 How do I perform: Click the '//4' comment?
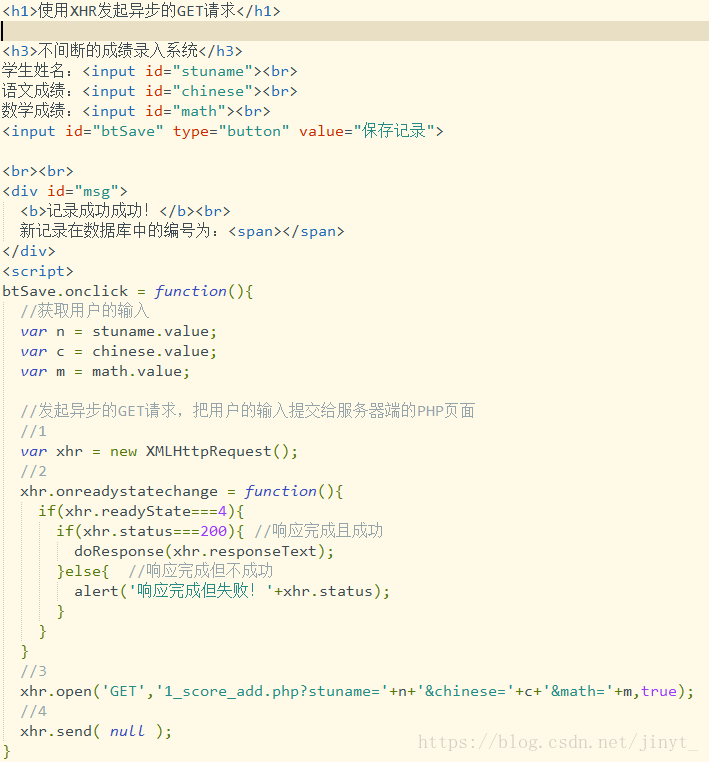pyautogui.click(x=34, y=711)
